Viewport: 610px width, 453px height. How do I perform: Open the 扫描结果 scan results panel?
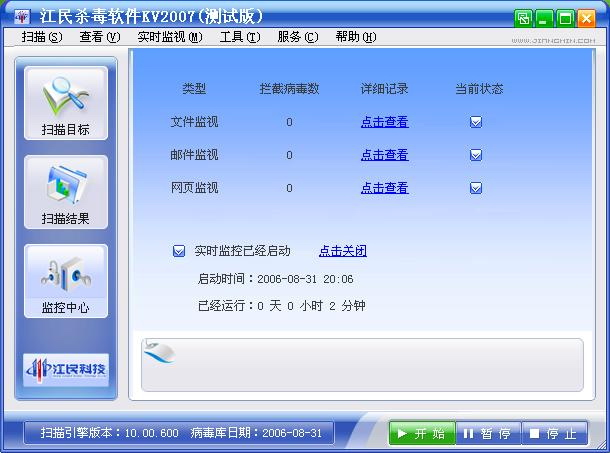pyautogui.click(x=66, y=192)
